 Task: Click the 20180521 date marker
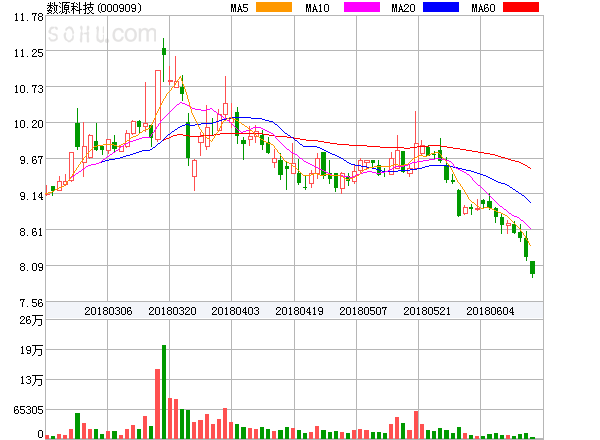pyautogui.click(x=427, y=311)
